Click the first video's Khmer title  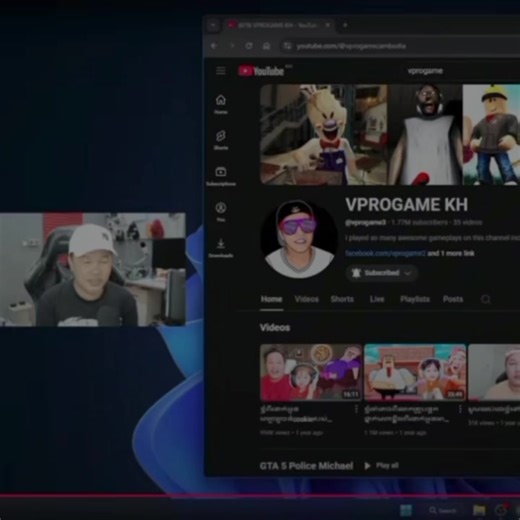click(296, 414)
